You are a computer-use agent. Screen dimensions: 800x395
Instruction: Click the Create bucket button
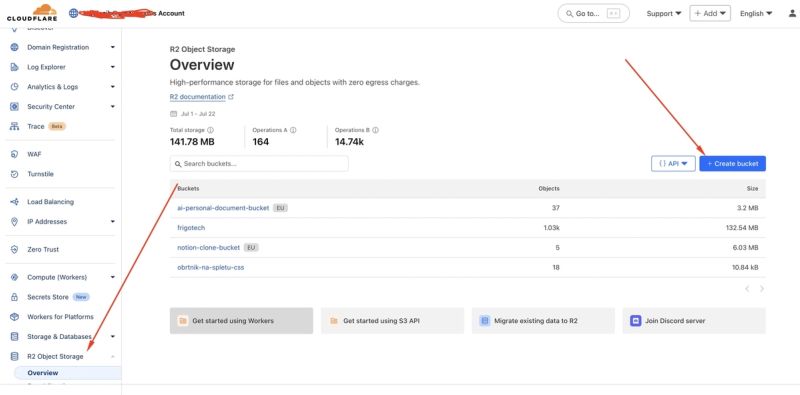[x=732, y=164]
